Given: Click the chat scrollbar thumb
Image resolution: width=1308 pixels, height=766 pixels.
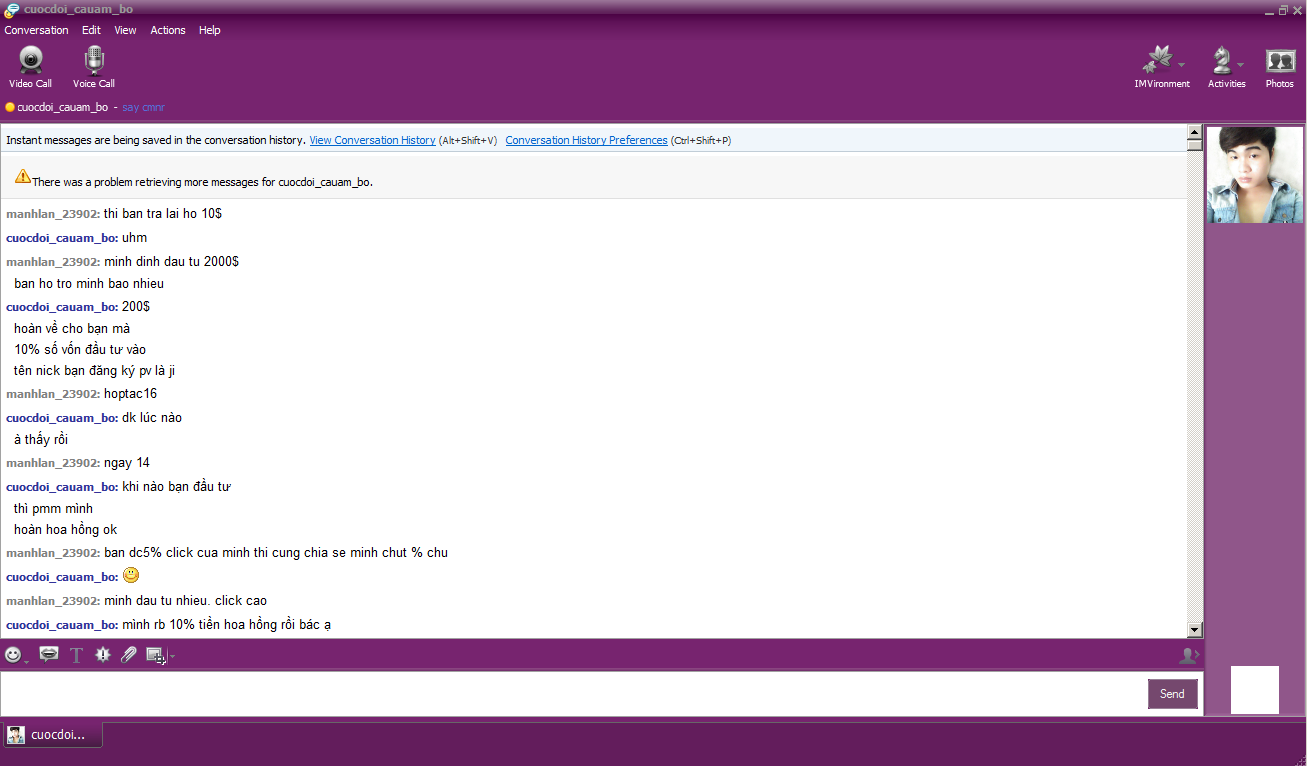Looking at the screenshot, I should pyautogui.click(x=1194, y=144).
